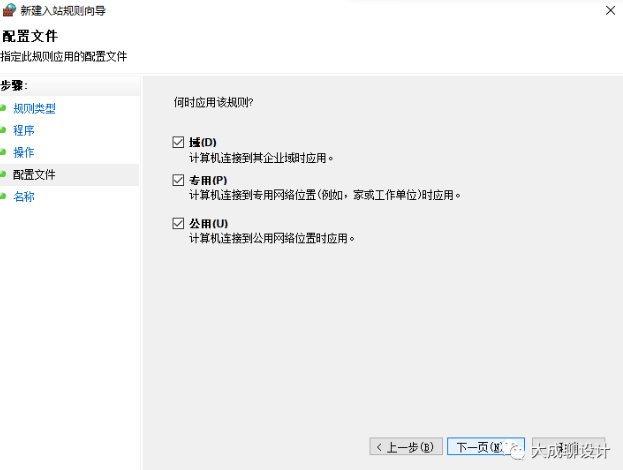Image resolution: width=623 pixels, height=470 pixels.
Task: Disable the 专用(P) profile checkbox
Action: click(x=179, y=180)
